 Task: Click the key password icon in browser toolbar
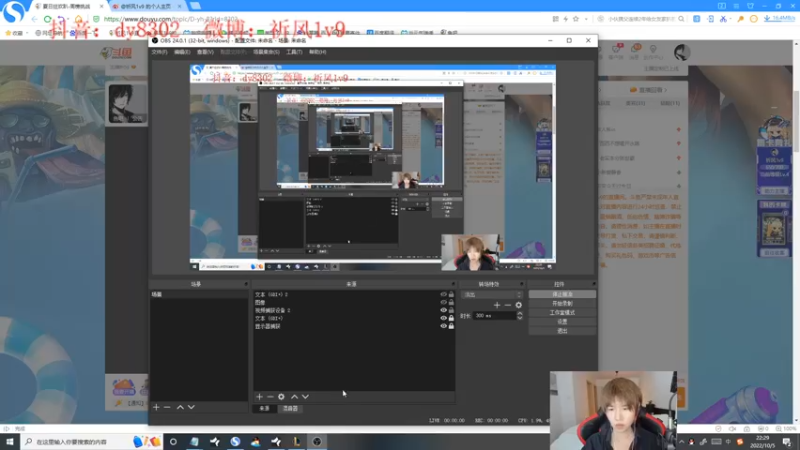click(740, 19)
